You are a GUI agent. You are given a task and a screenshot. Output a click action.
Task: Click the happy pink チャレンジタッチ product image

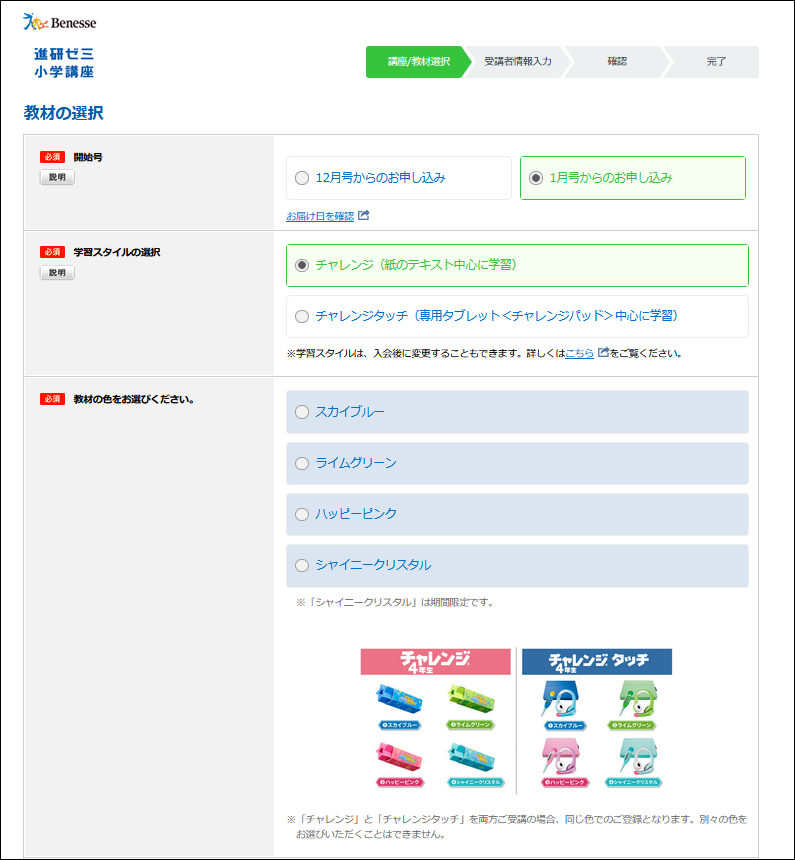click(562, 755)
